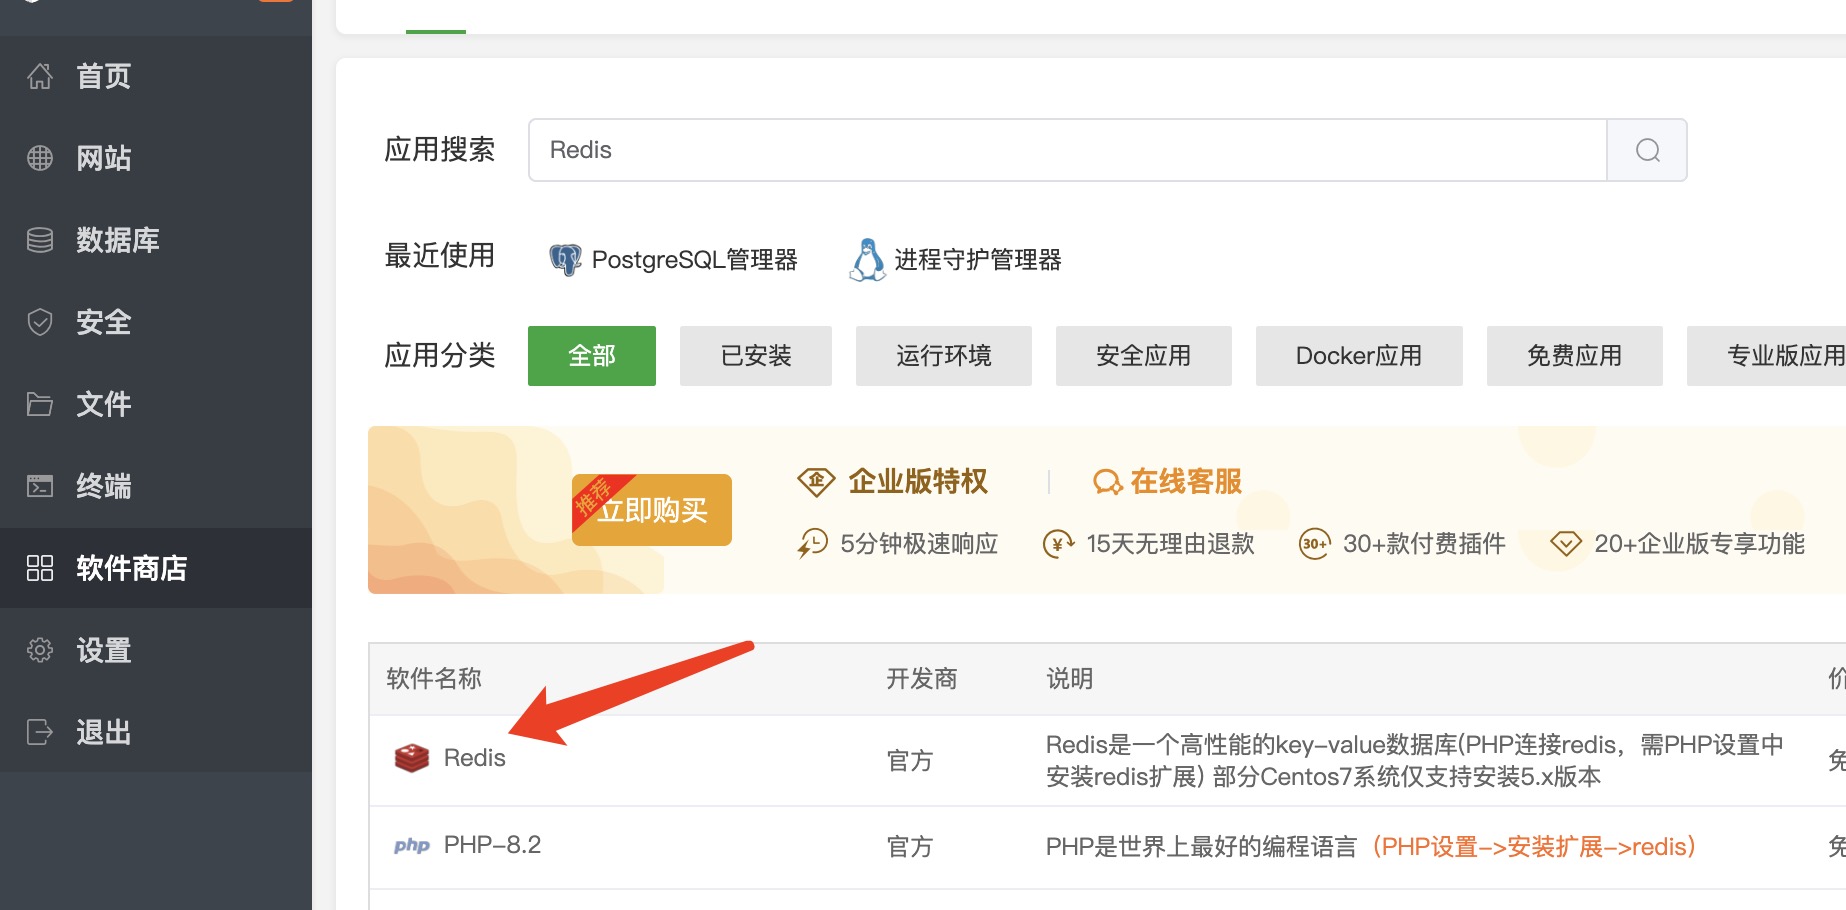Click the 20+企业版专享功能 text
The width and height of the screenshot is (1846, 910).
pos(1699,544)
